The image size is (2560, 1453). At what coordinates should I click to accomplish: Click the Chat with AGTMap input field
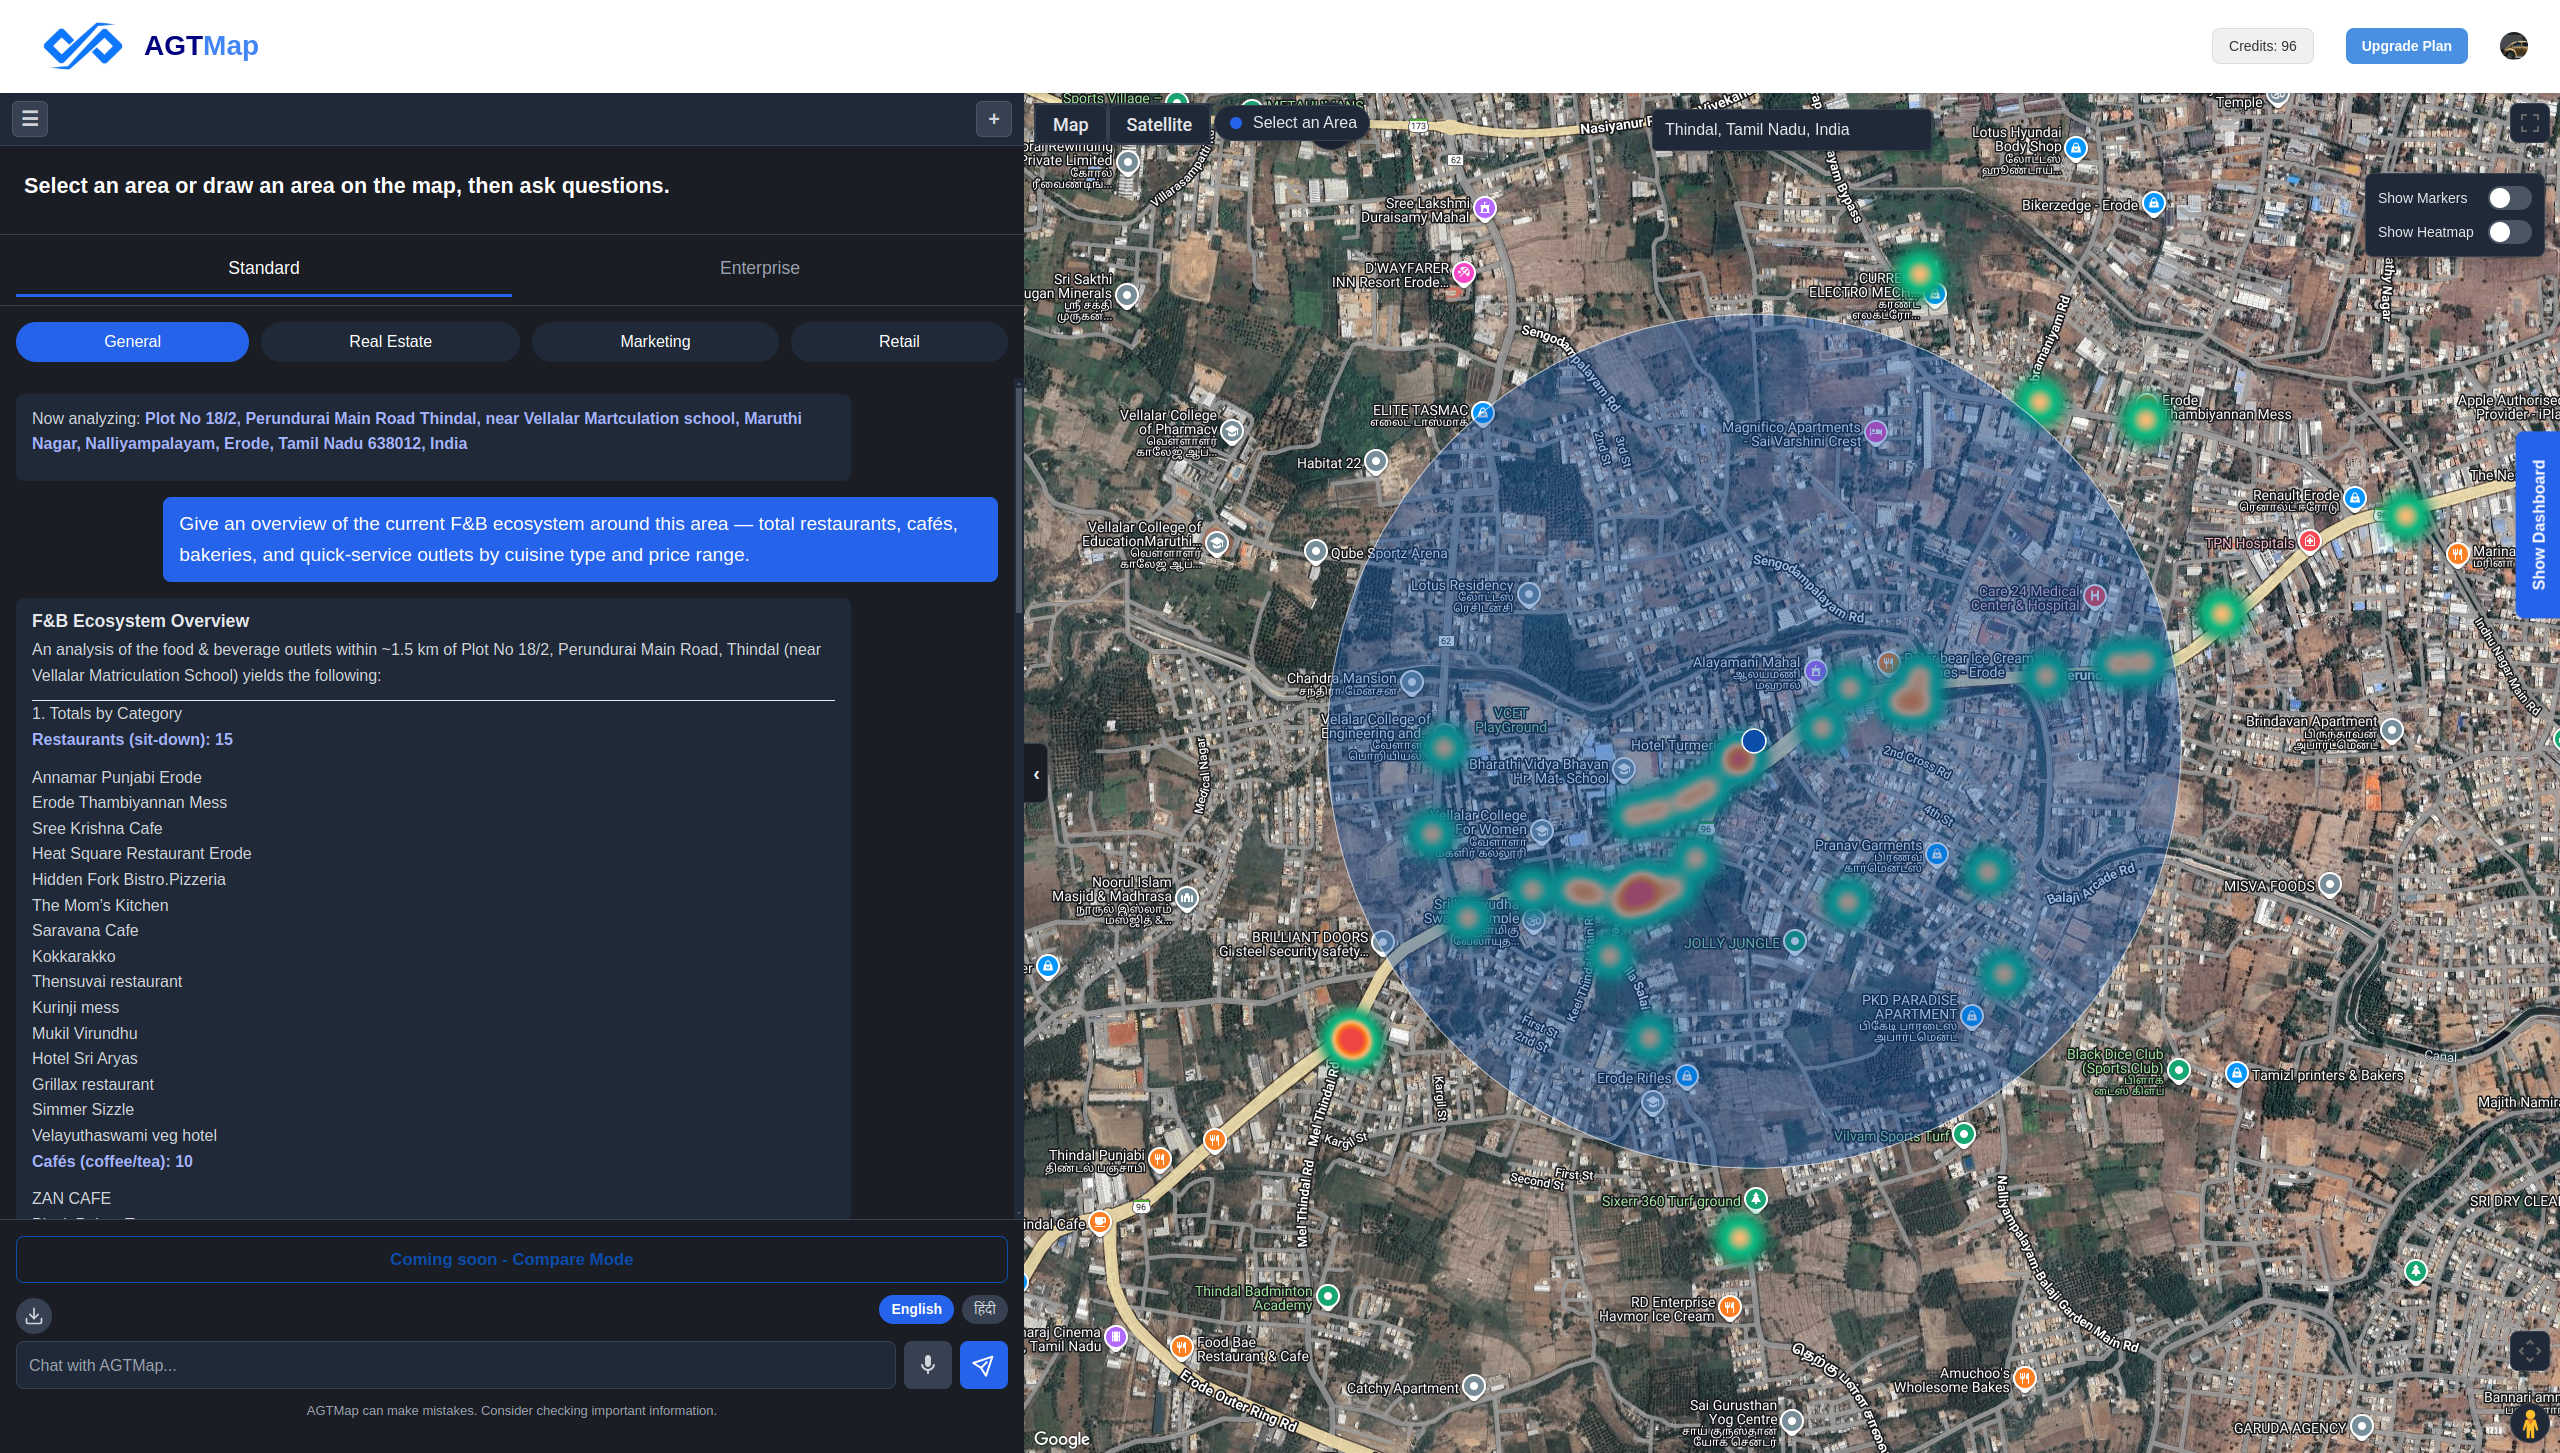[455, 1365]
